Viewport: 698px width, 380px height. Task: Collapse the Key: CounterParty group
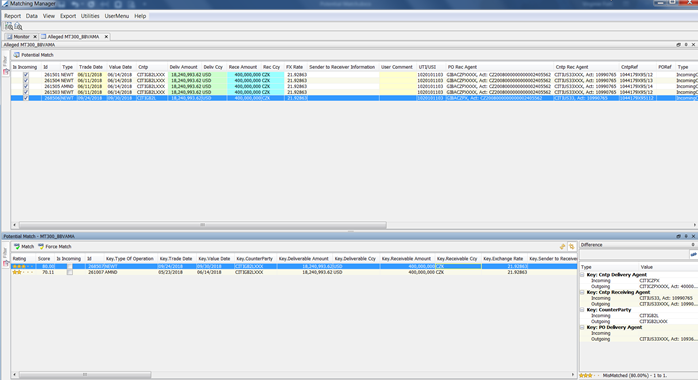tap(582, 310)
